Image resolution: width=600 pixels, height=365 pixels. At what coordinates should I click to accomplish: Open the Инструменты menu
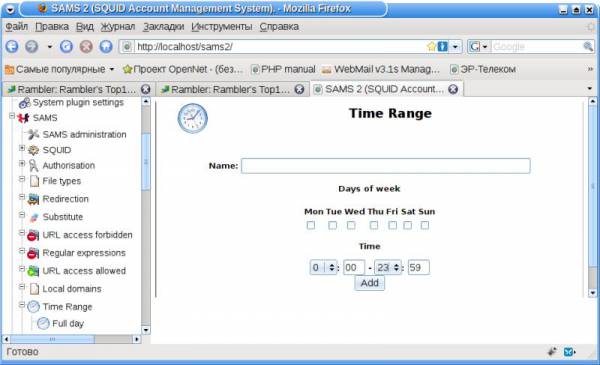click(x=222, y=27)
